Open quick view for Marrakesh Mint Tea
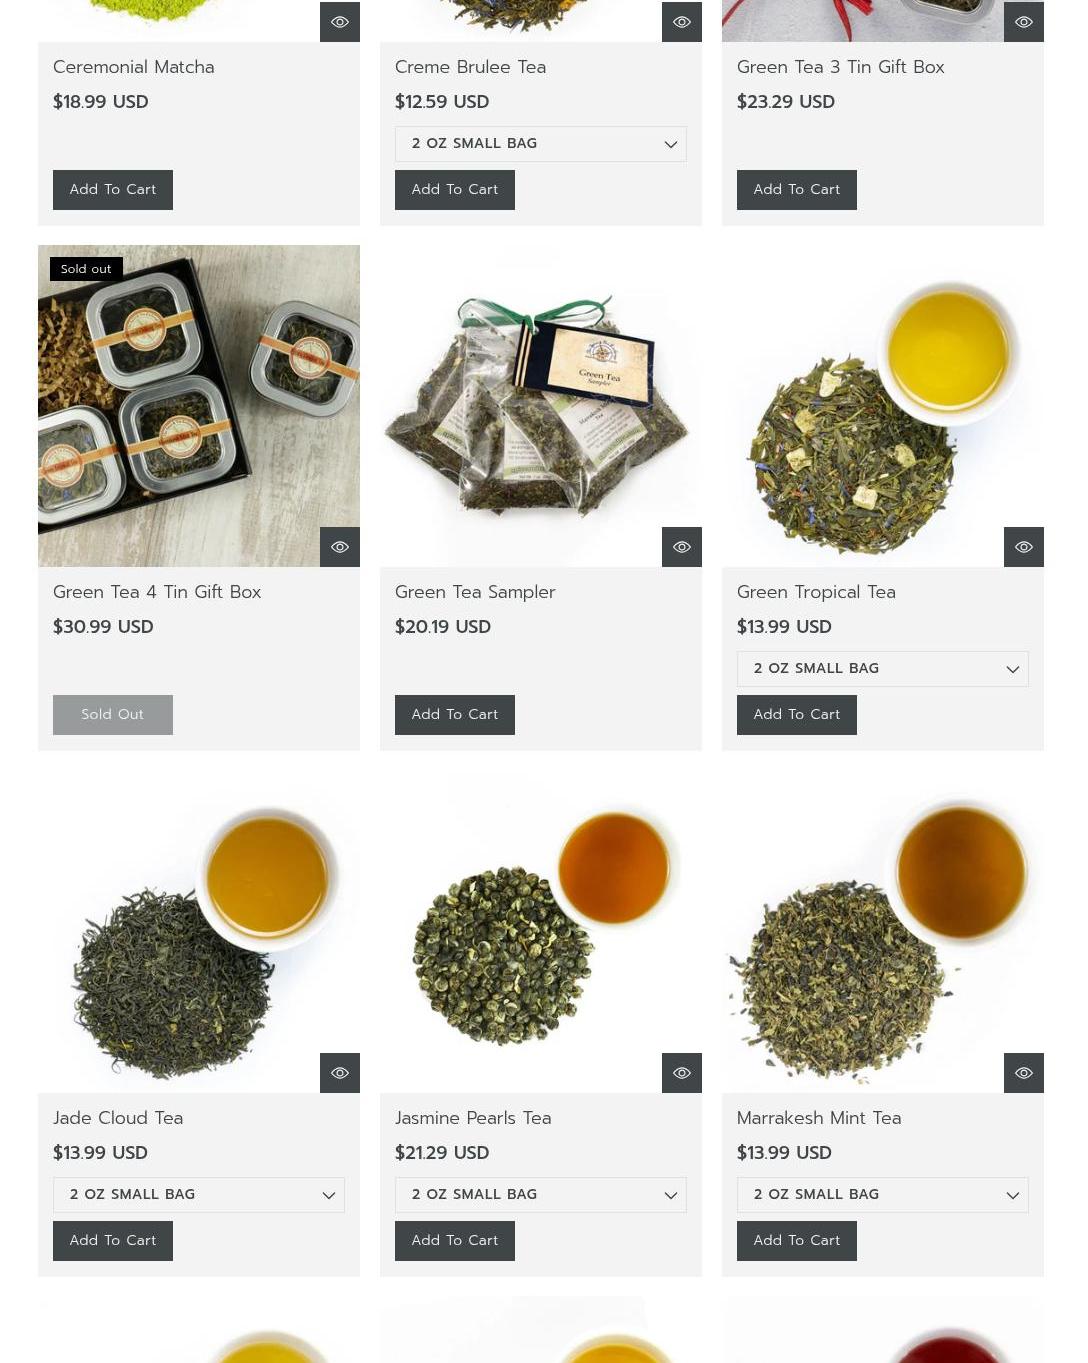The height and width of the screenshot is (1363, 1088). (x=1024, y=1073)
